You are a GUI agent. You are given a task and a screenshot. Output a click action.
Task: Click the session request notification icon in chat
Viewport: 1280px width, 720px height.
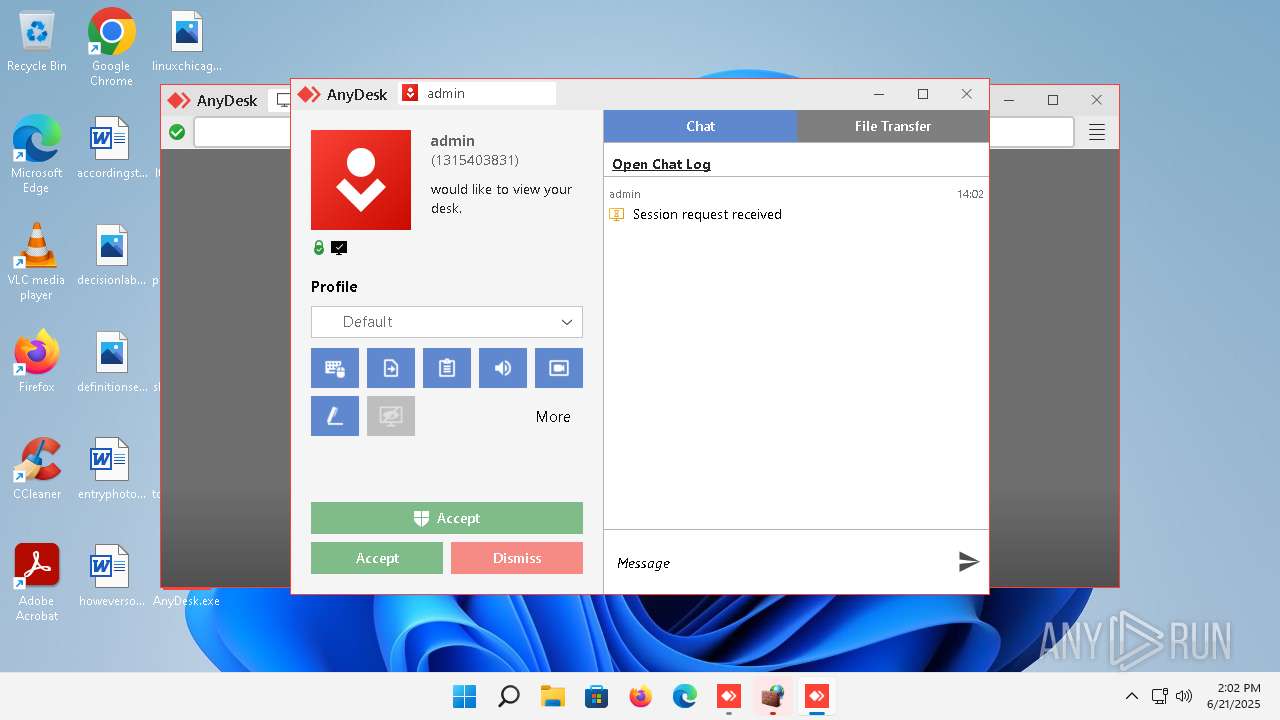617,215
